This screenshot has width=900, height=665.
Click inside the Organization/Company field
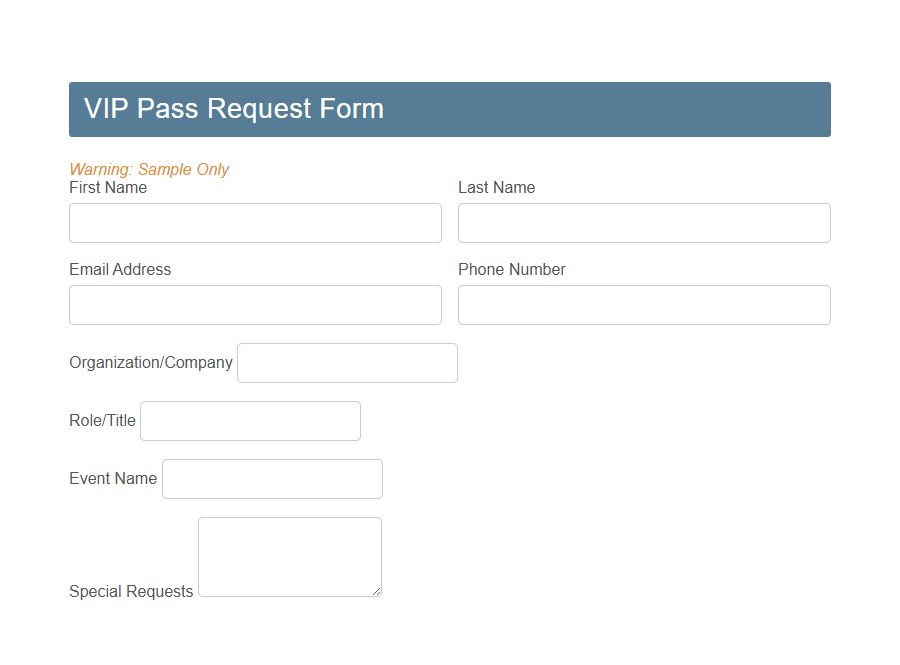coord(347,362)
